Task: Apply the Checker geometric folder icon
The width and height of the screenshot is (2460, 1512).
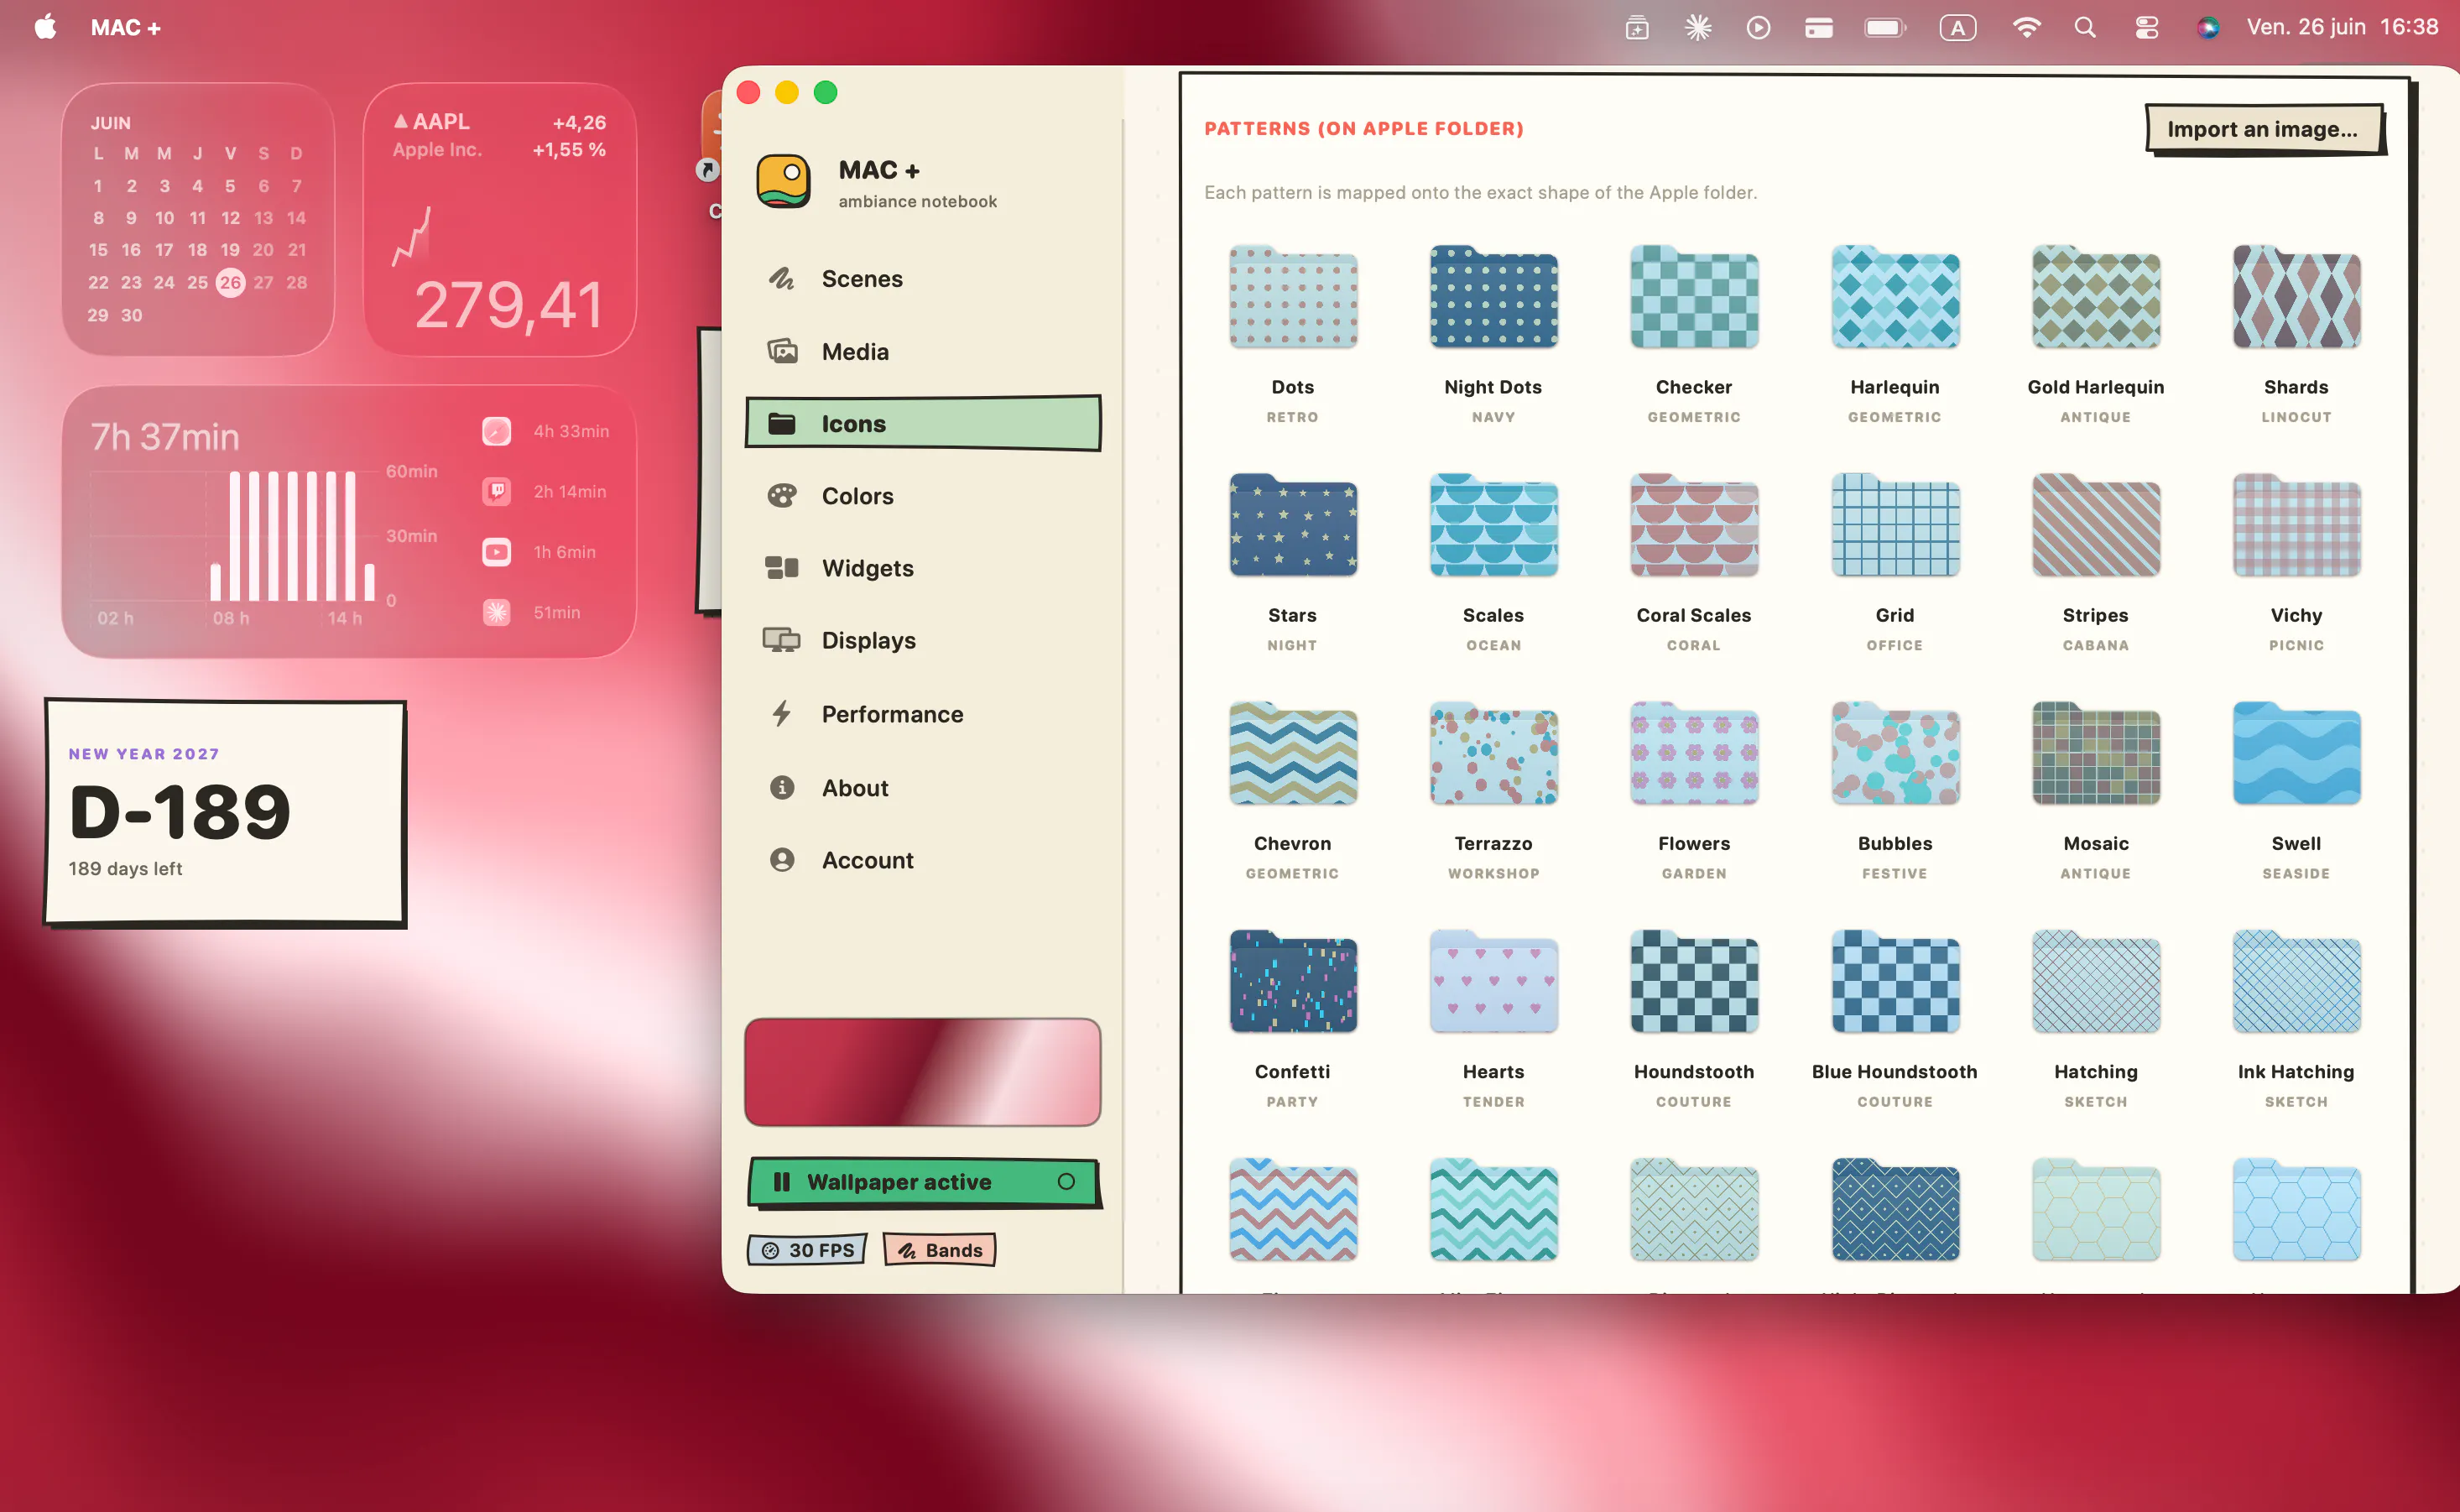Action: (1694, 297)
